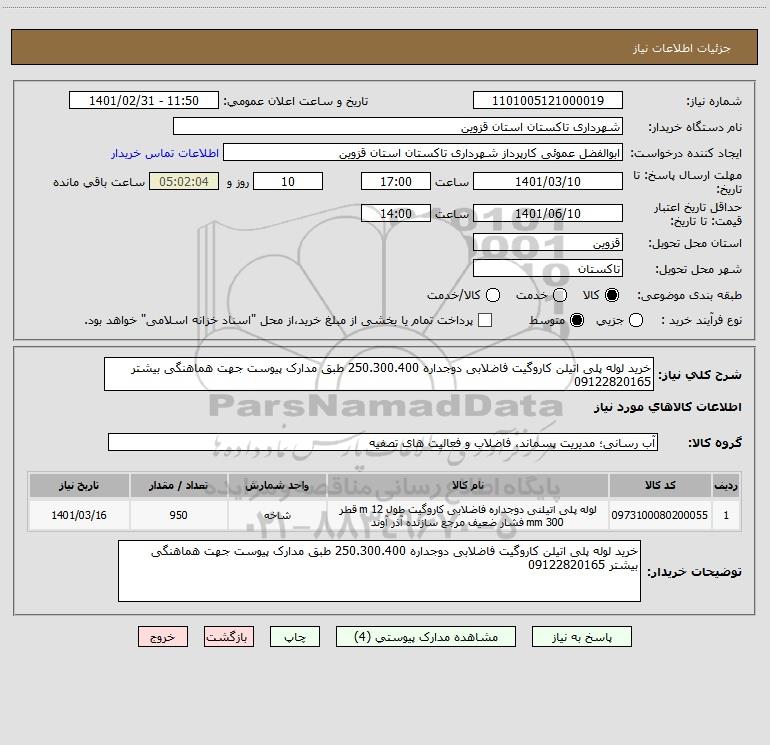Click the remaining days field showing 10
The image size is (770, 745).
(288, 182)
